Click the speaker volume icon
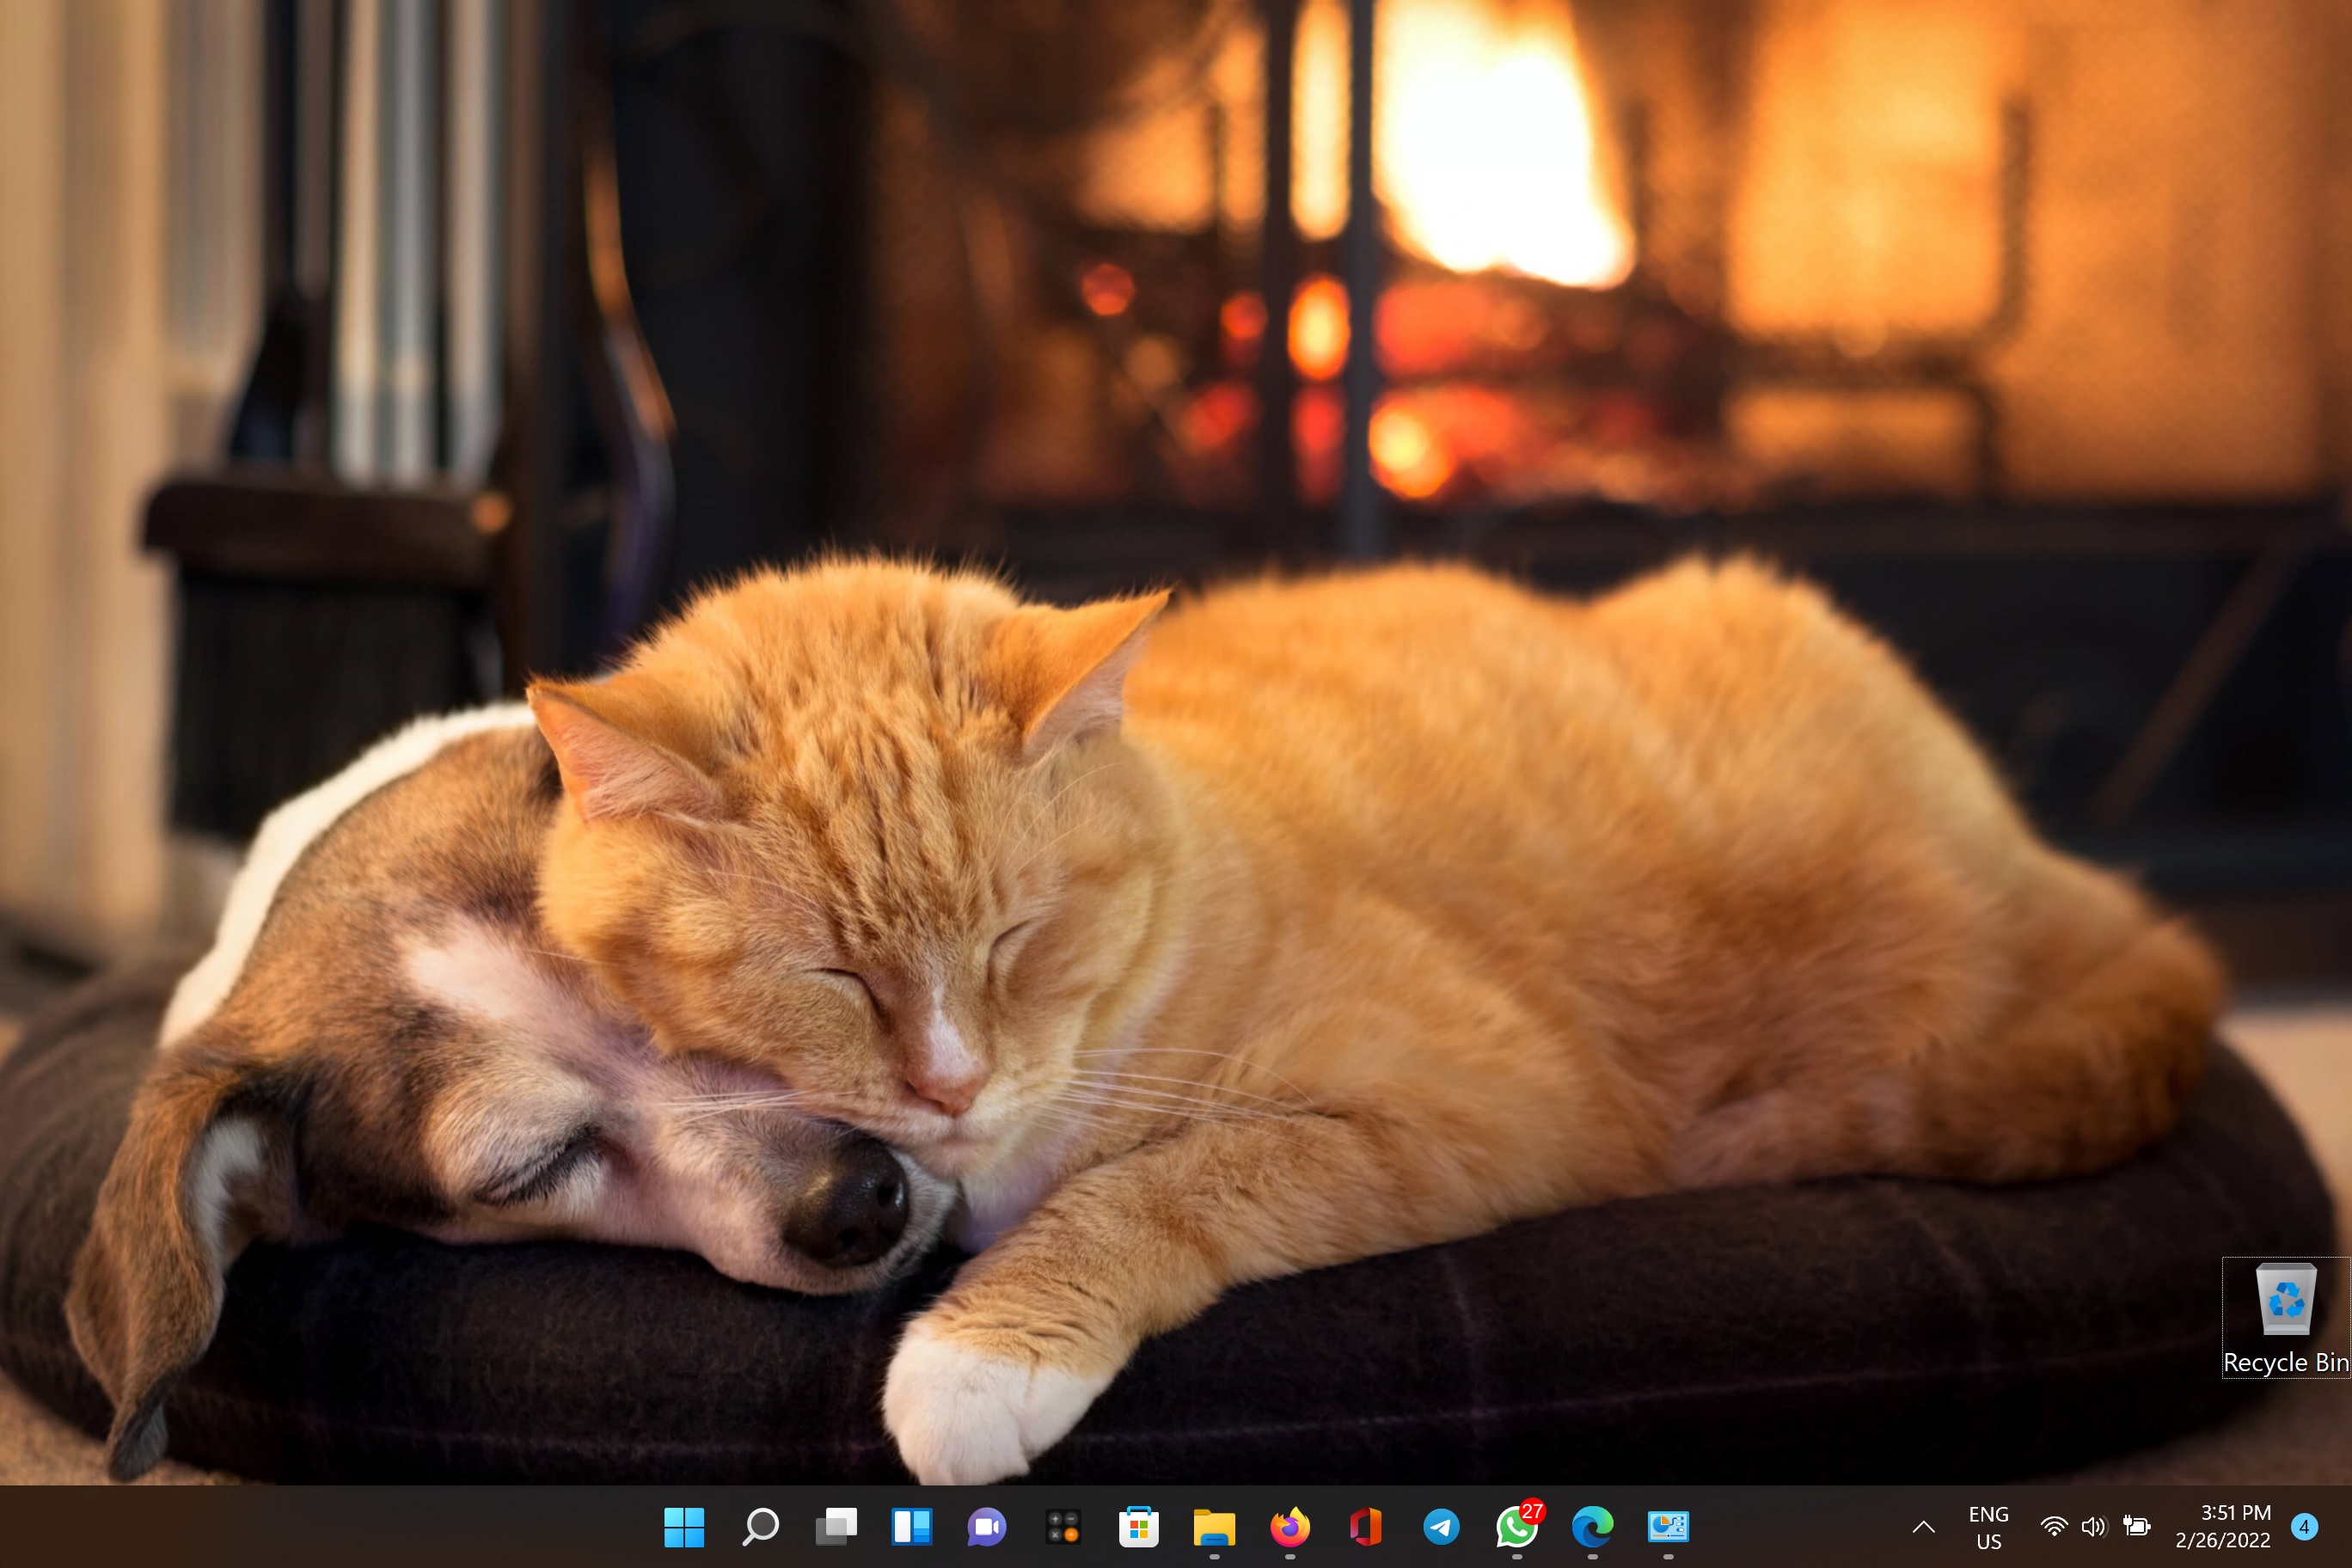The width and height of the screenshot is (2352, 1568). coord(2093,1527)
